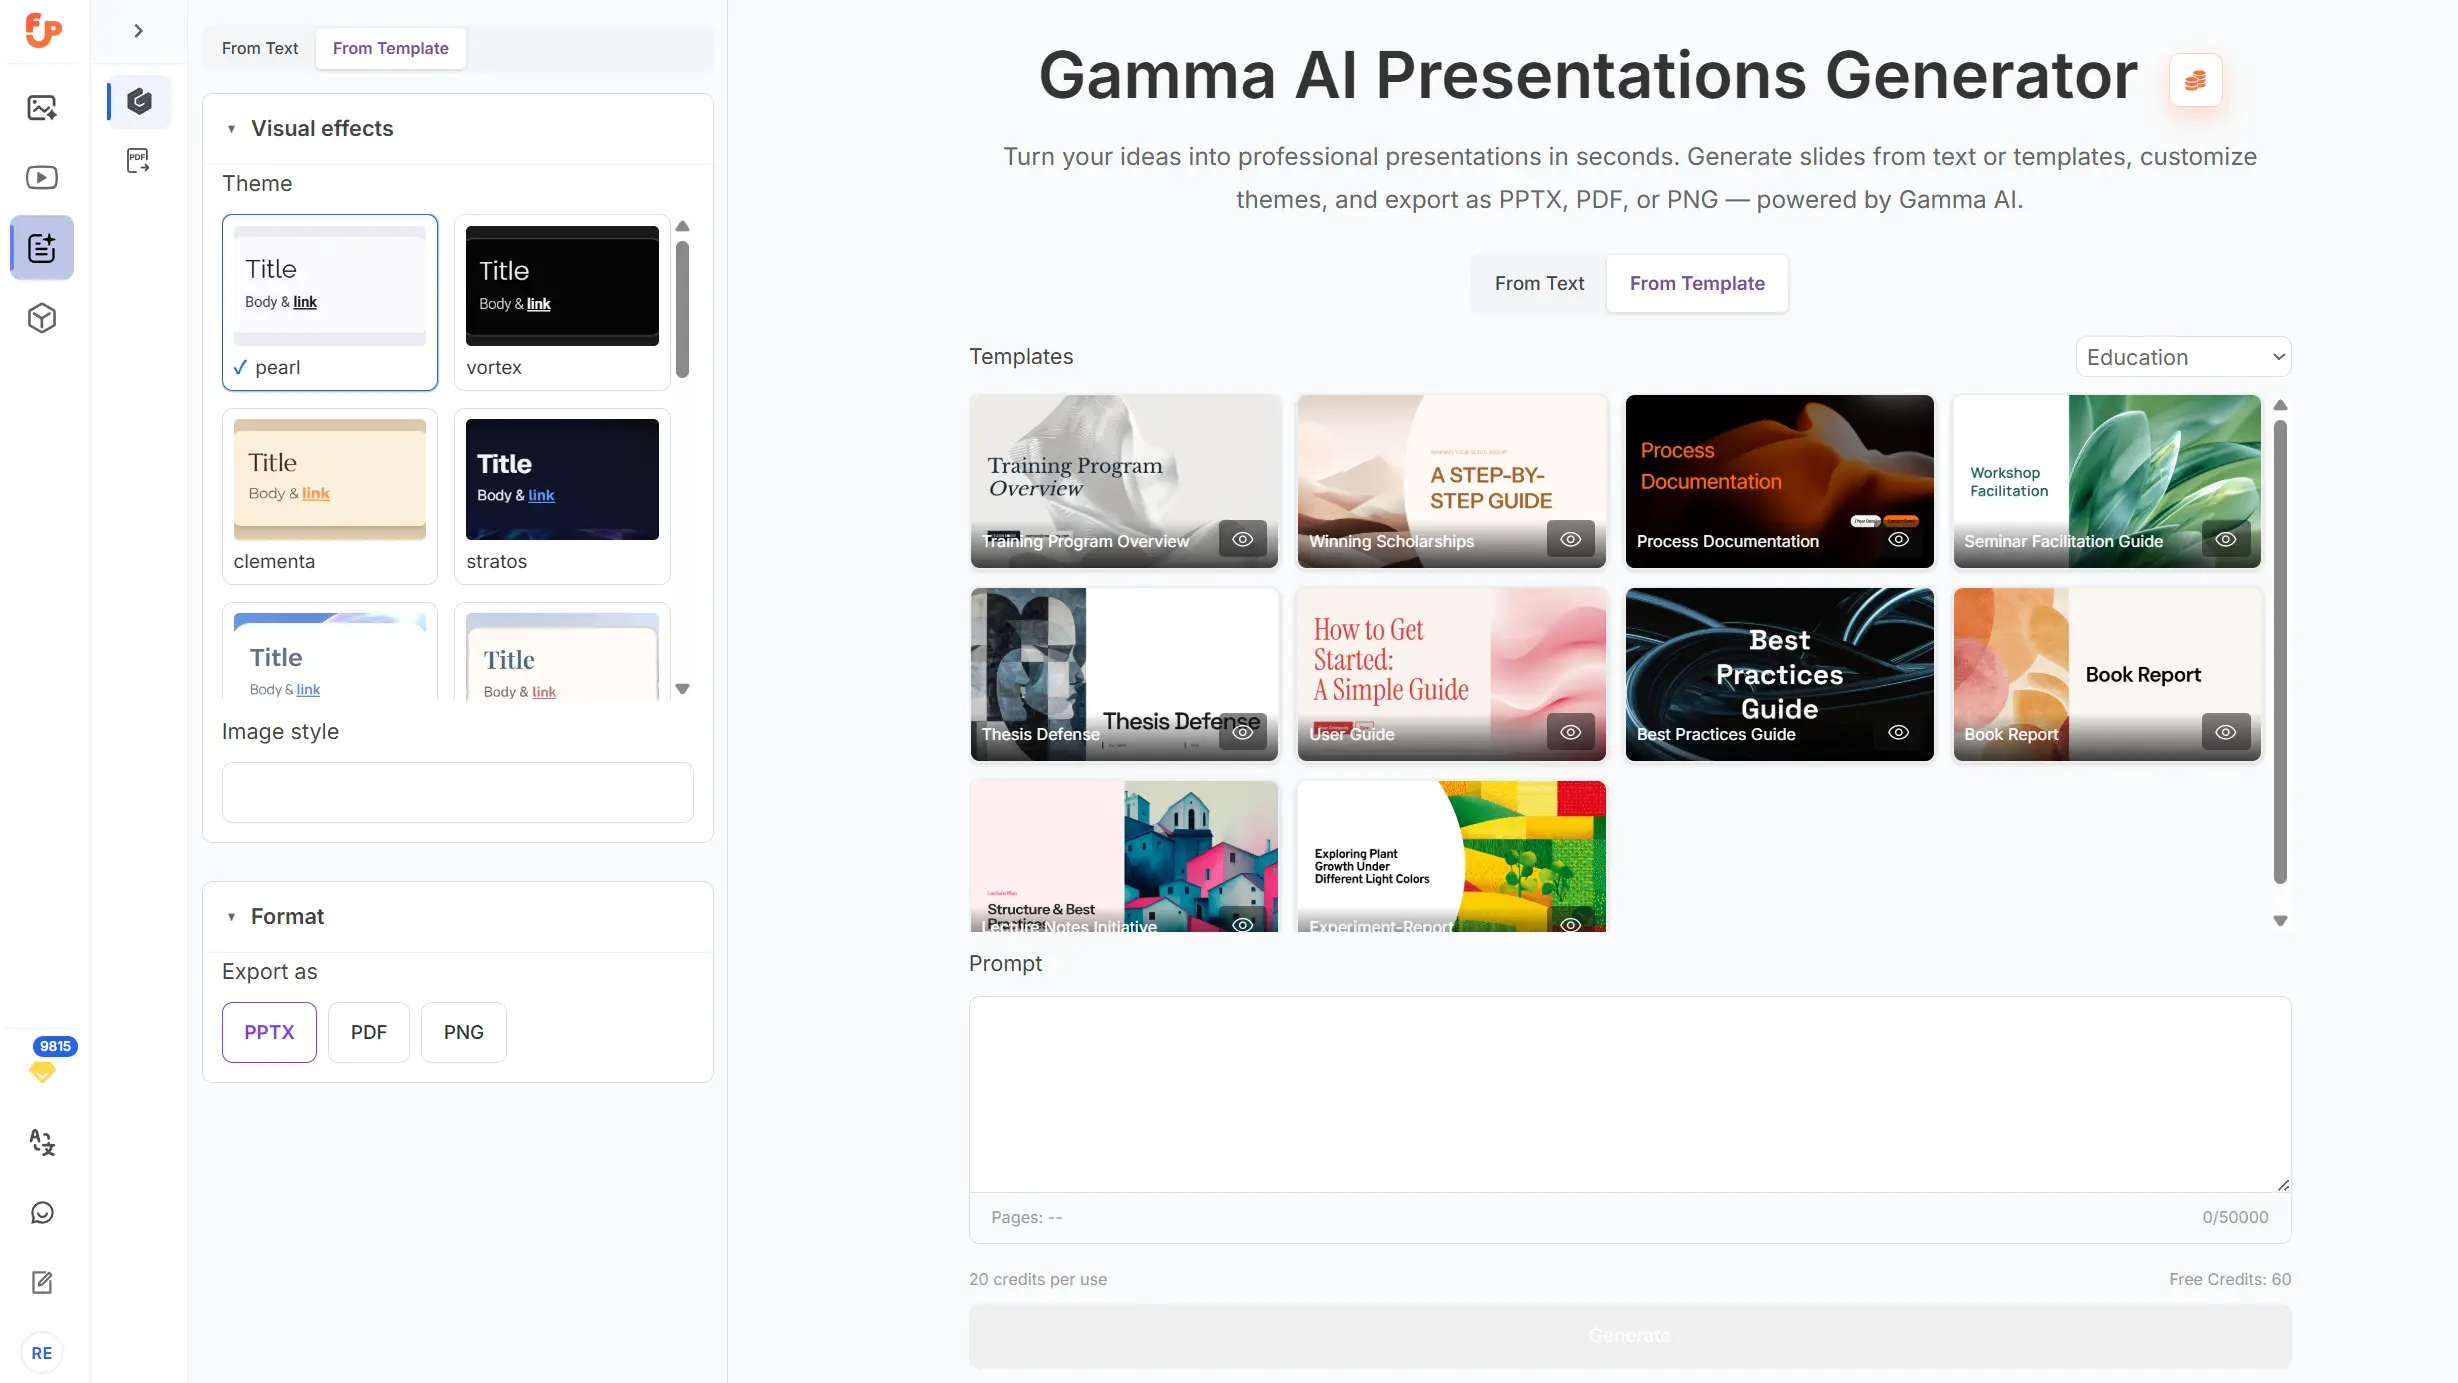Switch to the From Text tab
The image size is (2458, 1383).
[x=1539, y=283]
